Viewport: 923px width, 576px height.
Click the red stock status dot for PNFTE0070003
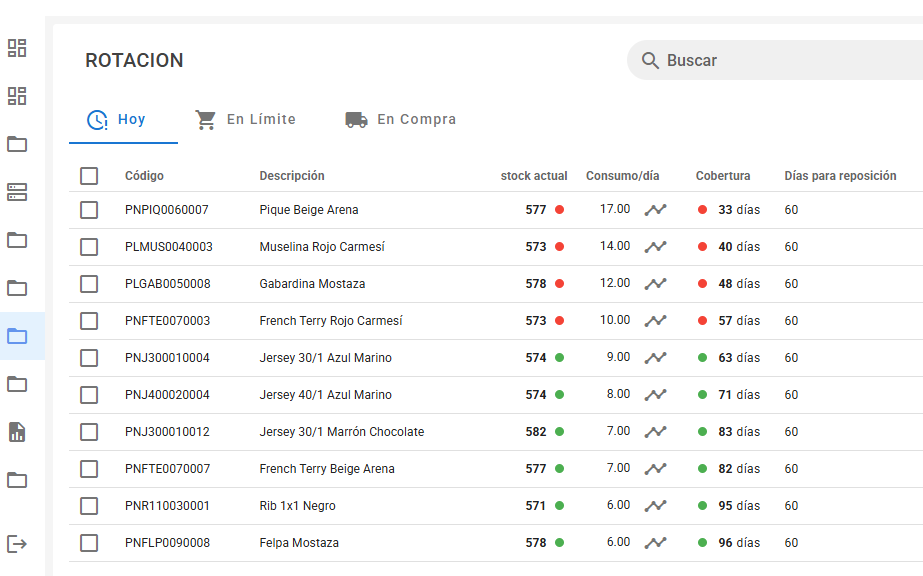(560, 321)
